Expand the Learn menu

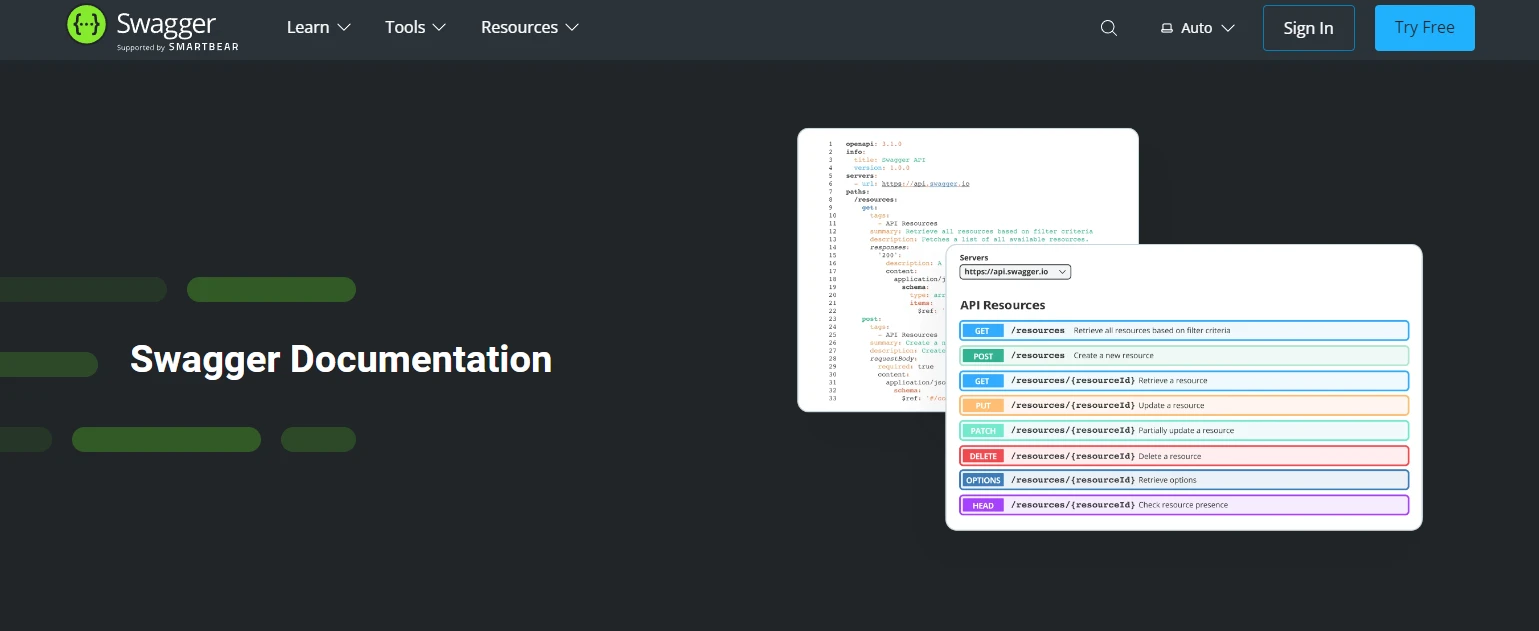point(318,28)
